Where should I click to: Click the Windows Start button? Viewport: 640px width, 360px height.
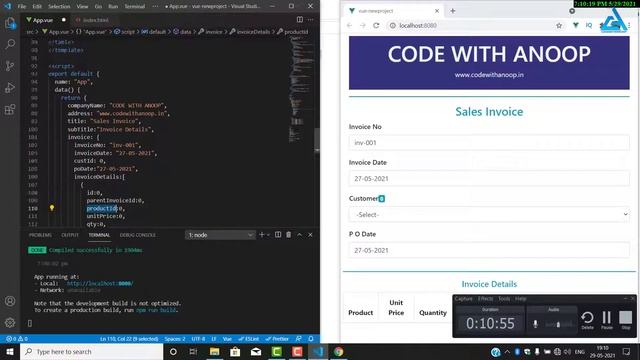pos(10,351)
